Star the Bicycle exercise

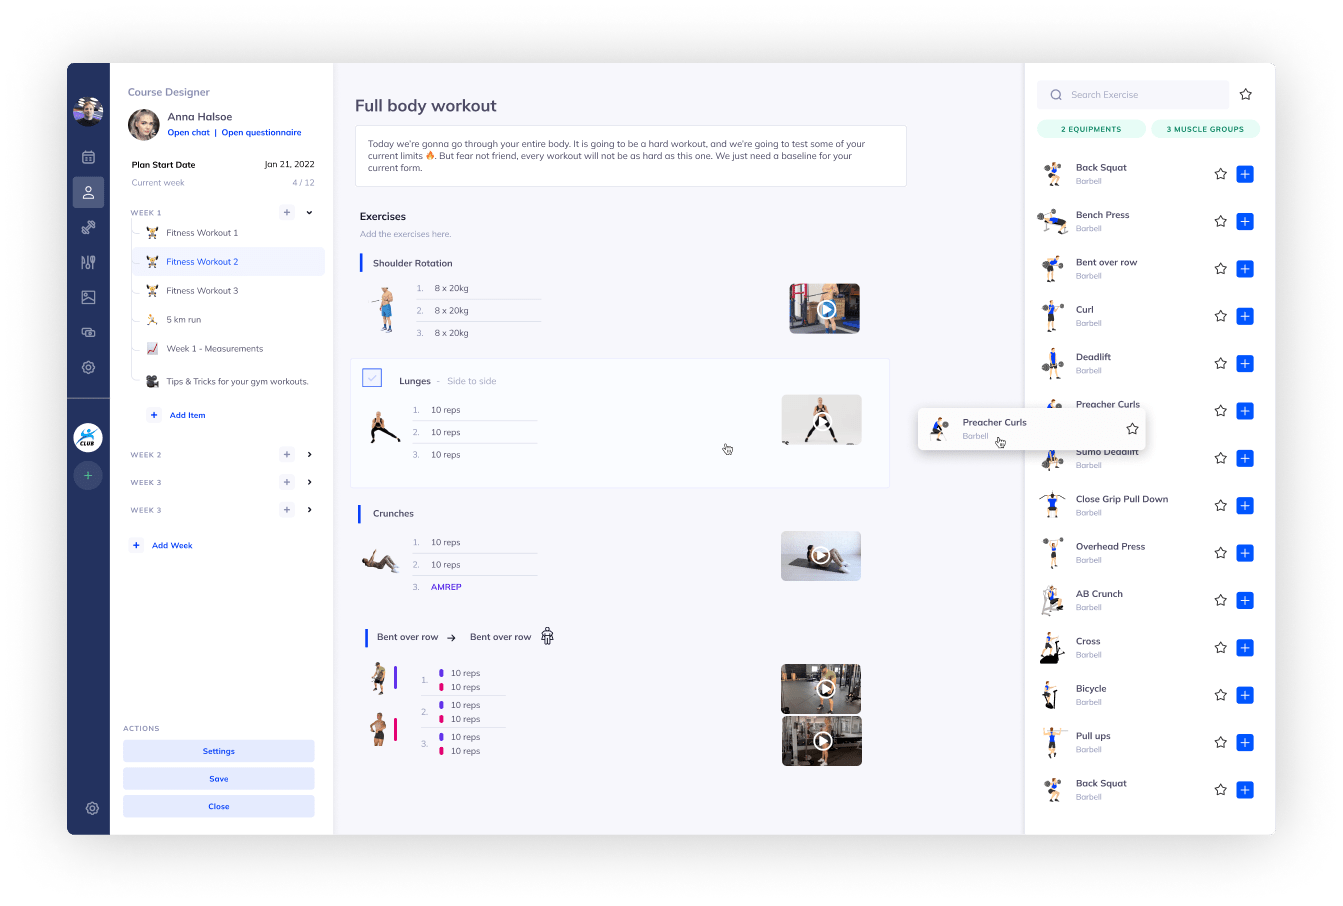(1220, 695)
